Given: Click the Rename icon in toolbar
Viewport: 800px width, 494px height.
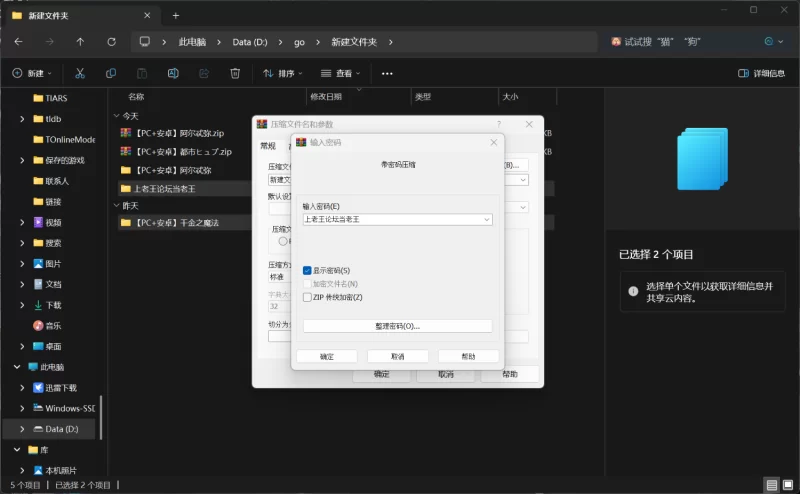Looking at the screenshot, I should (173, 73).
